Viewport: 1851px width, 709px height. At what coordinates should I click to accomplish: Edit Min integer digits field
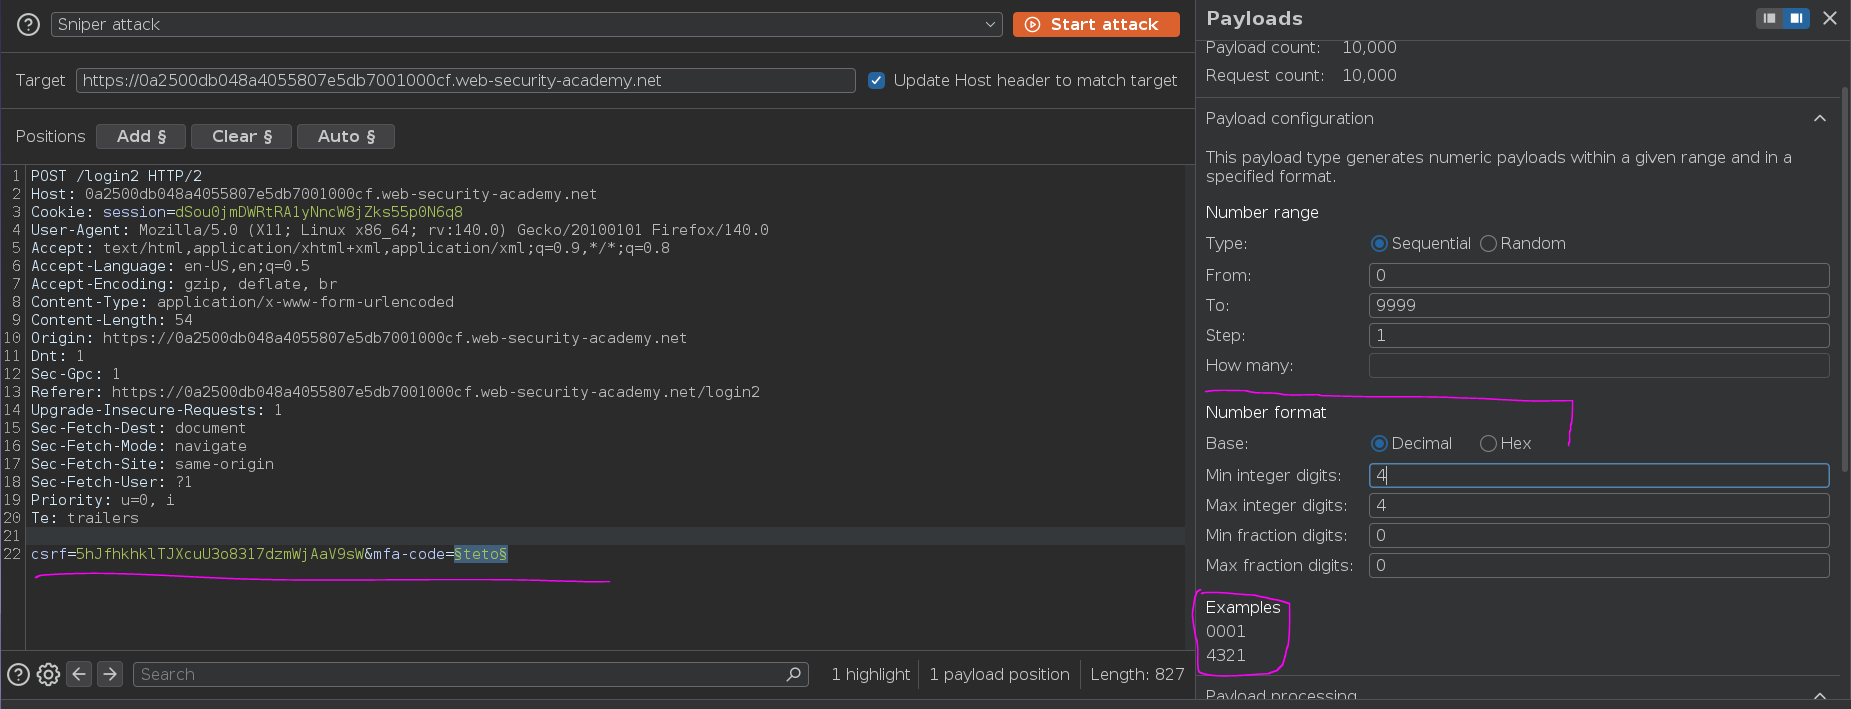[1598, 475]
